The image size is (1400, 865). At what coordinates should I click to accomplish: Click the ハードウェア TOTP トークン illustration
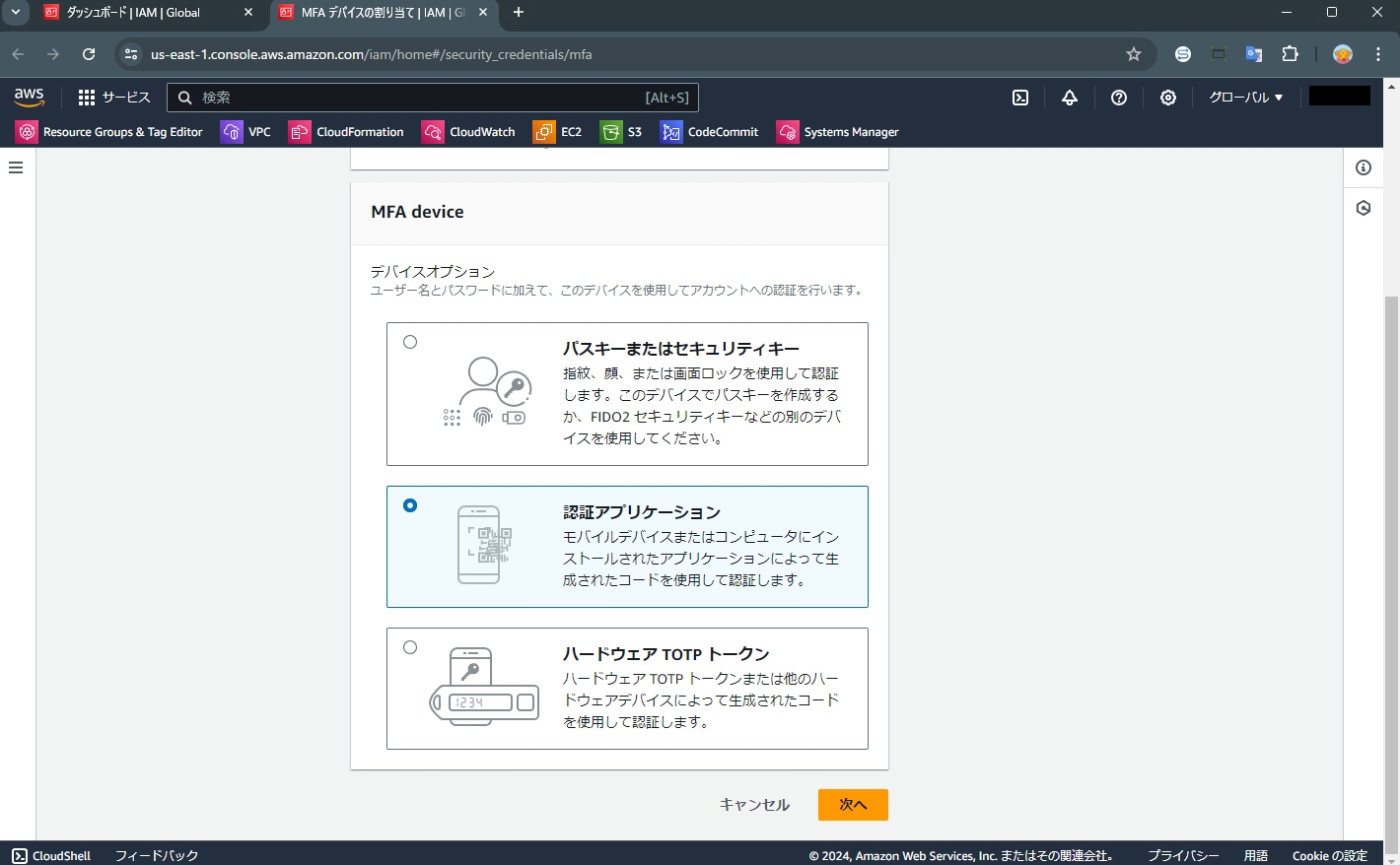pyautogui.click(x=484, y=688)
